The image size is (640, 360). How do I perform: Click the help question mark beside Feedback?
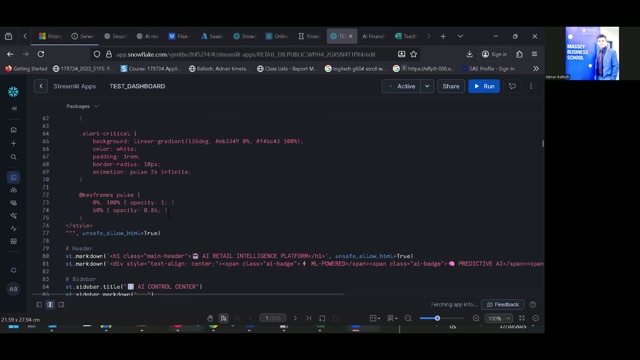[533, 304]
